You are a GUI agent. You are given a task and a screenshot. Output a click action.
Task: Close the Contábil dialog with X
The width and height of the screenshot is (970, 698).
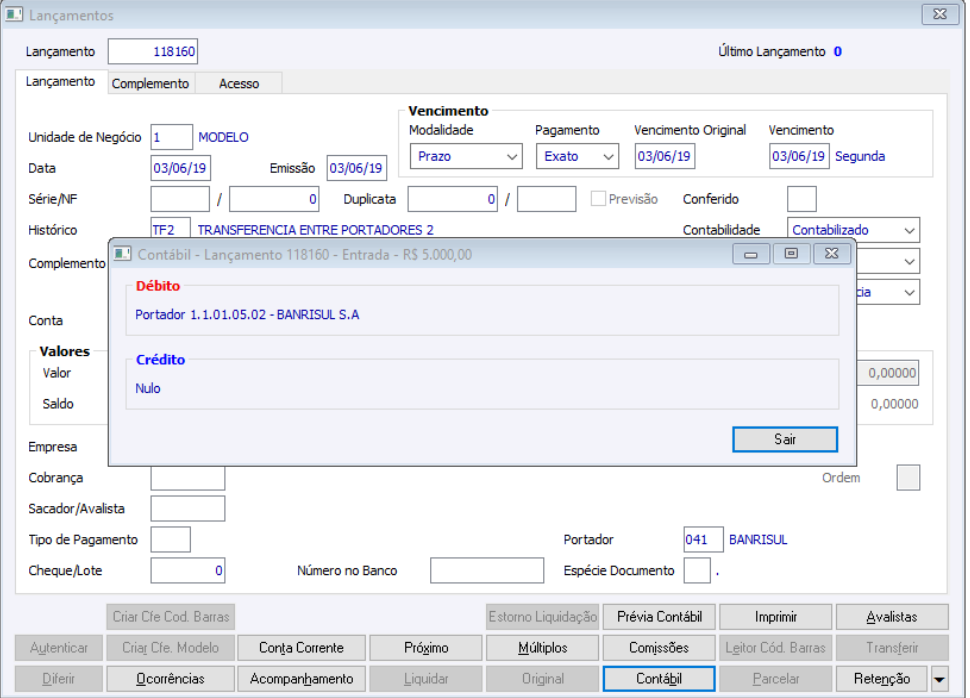[832, 254]
